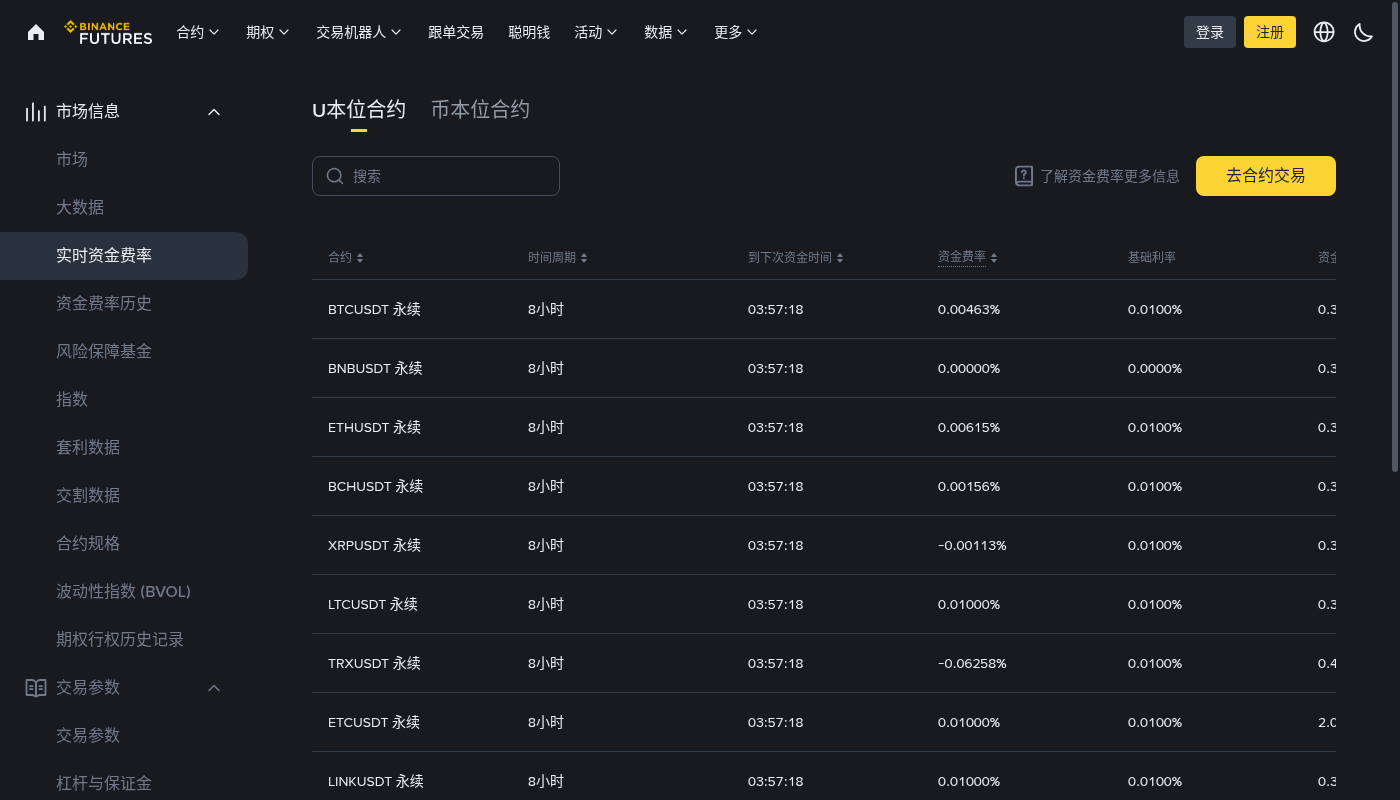This screenshot has height=800, width=1400.
Task: Click the search magnifier icon
Action: [x=335, y=176]
